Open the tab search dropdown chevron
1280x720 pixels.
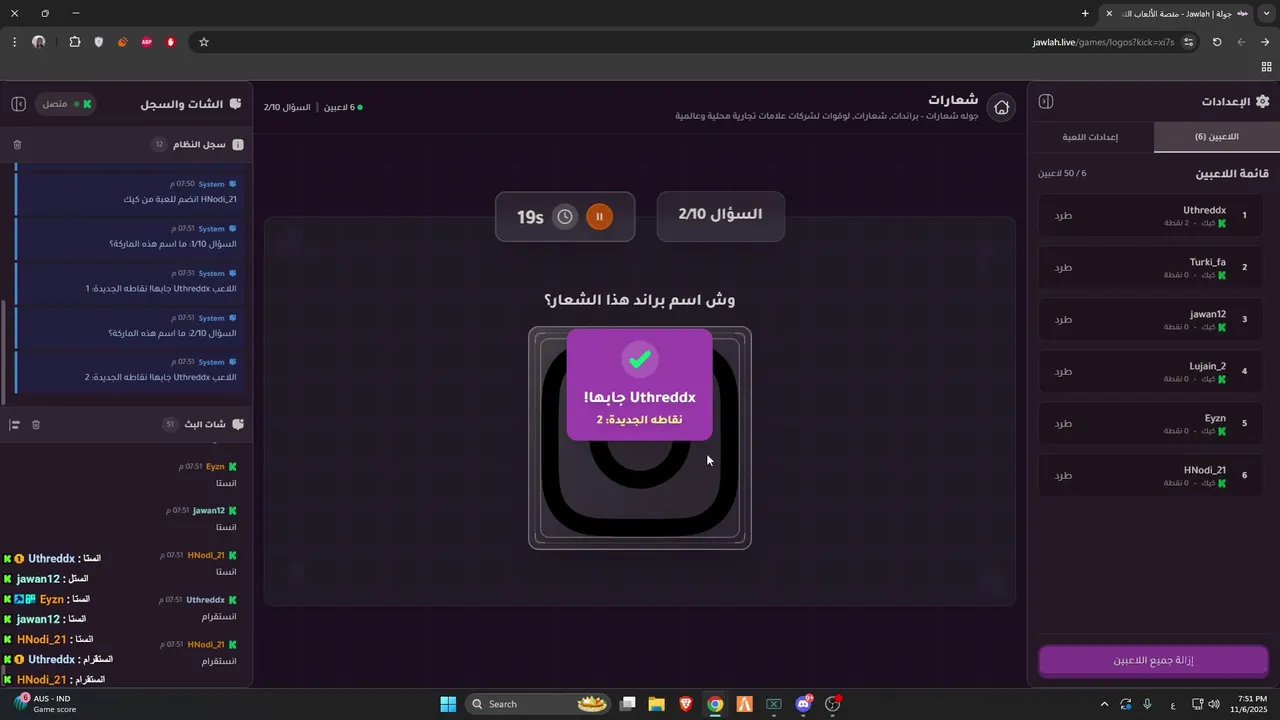pos(1267,13)
